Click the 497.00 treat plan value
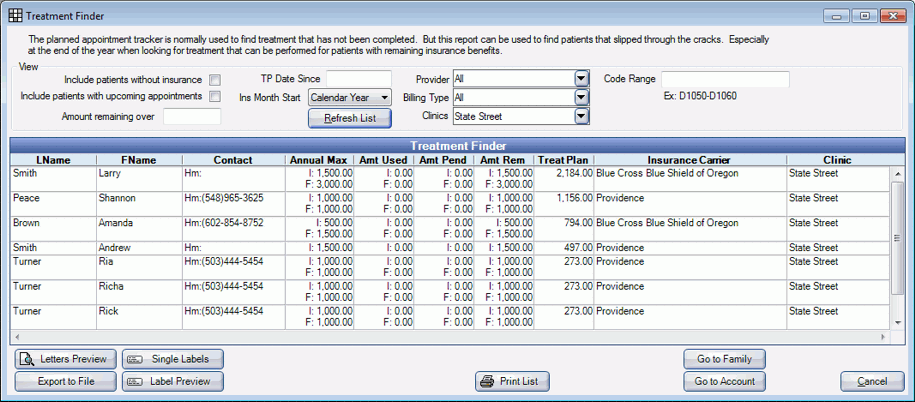This screenshot has height=402, width=915. (579, 248)
